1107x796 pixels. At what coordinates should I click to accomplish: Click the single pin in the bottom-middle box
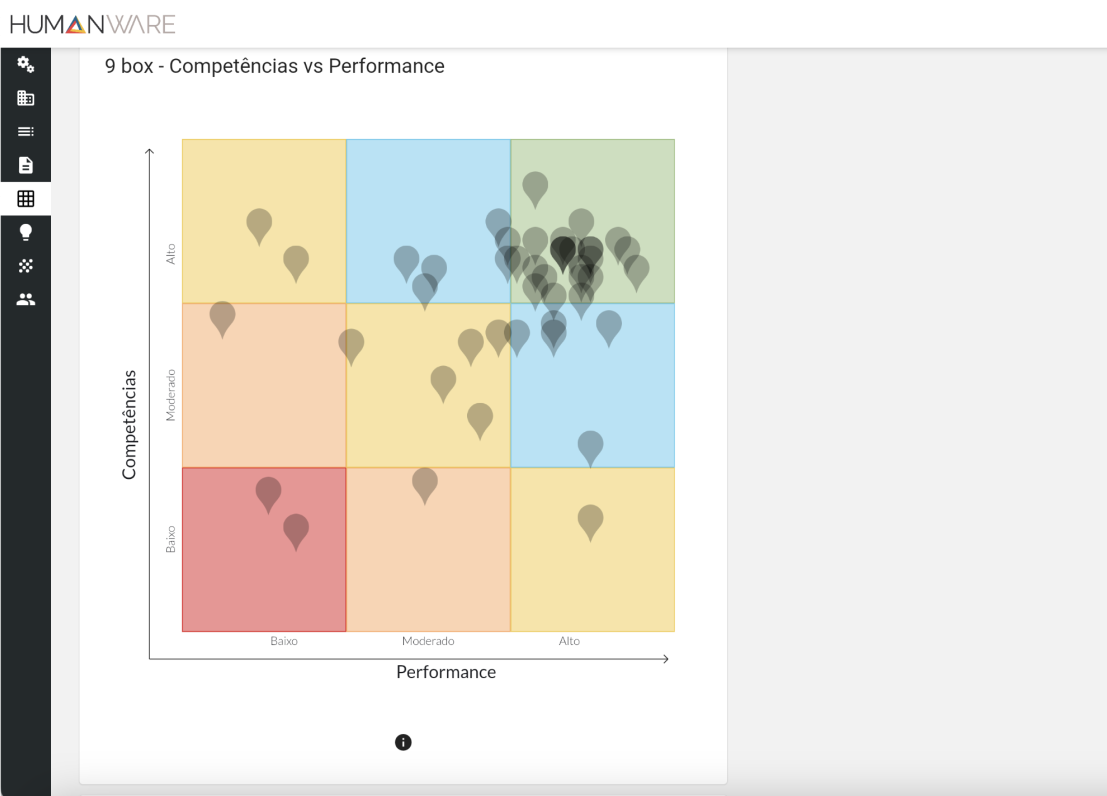(425, 483)
